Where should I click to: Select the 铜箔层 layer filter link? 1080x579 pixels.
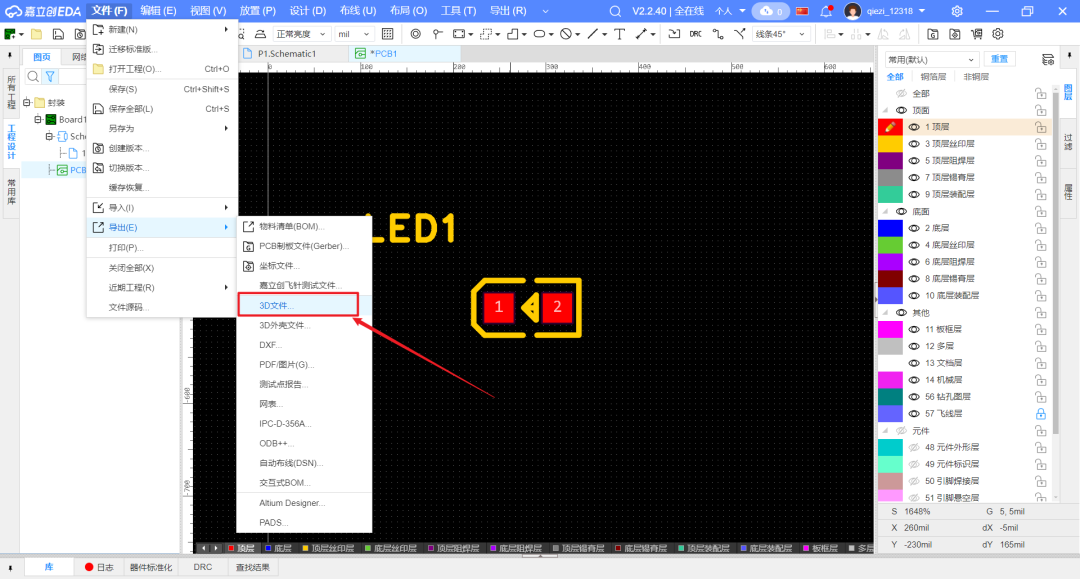(933, 77)
